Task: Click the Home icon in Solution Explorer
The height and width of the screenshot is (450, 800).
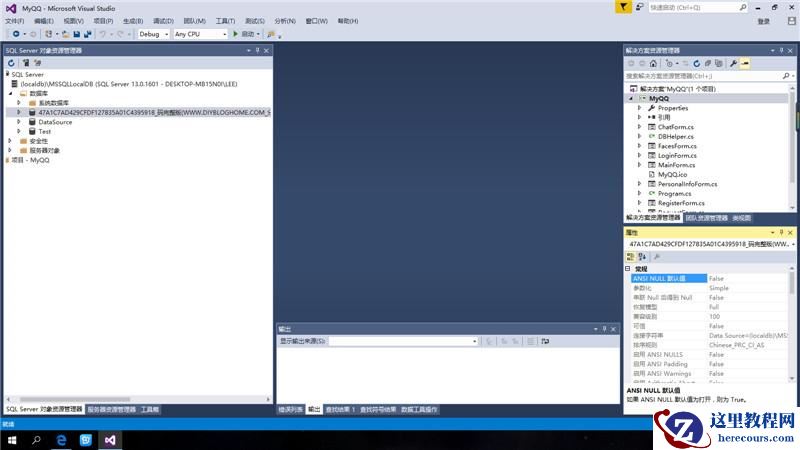Action: coord(653,64)
